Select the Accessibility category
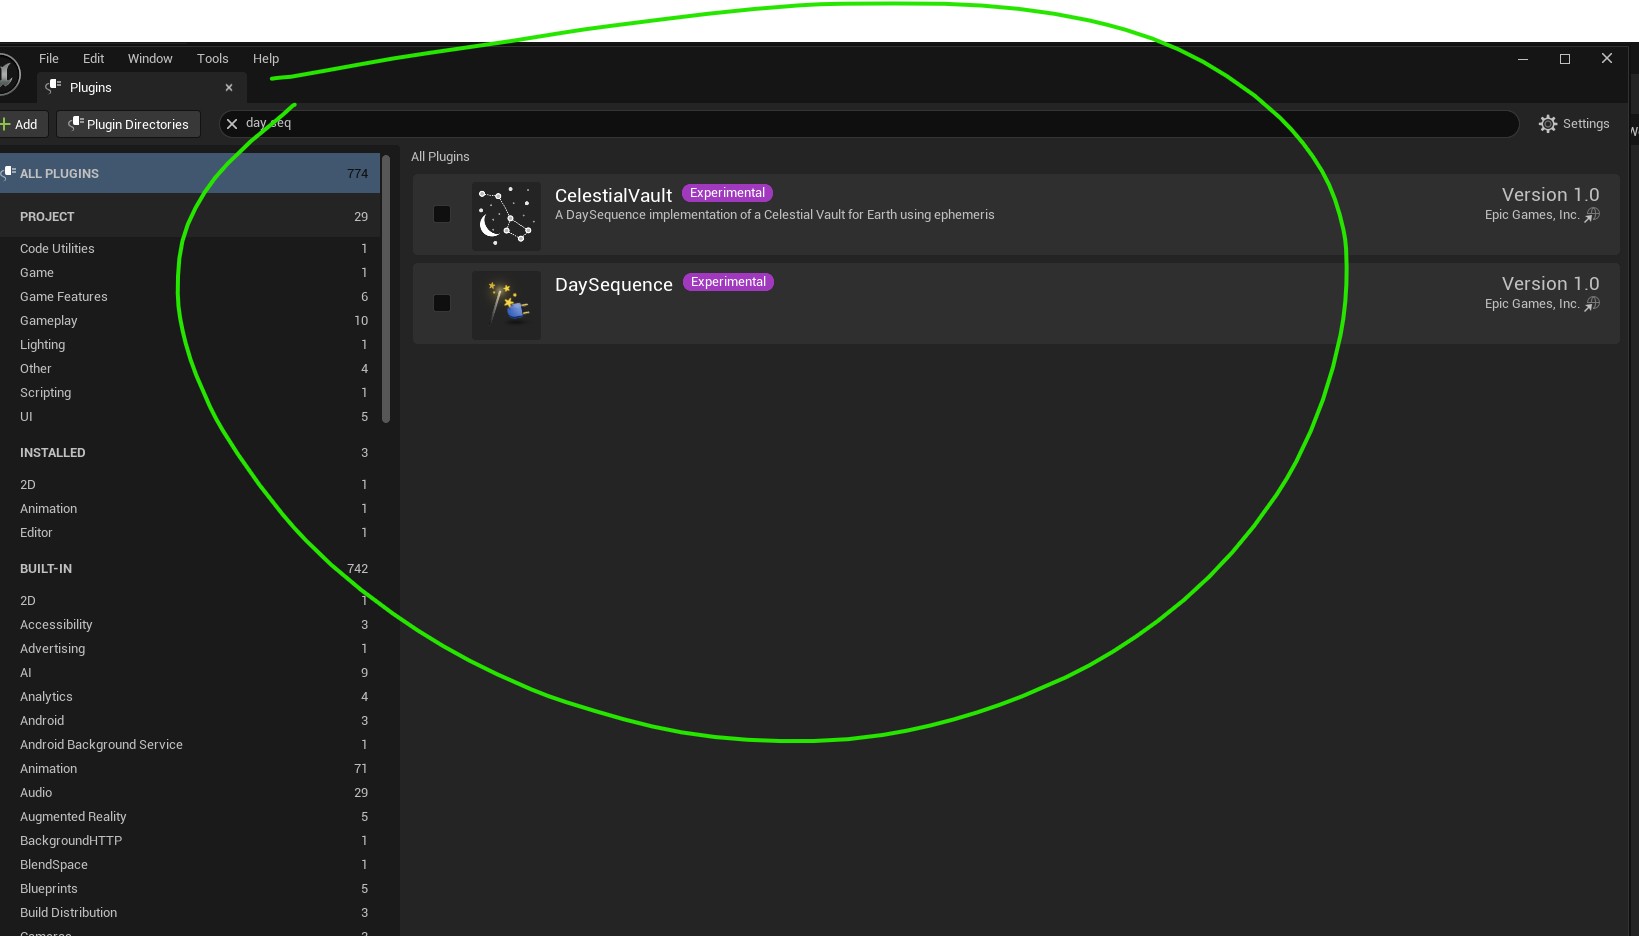 point(190,625)
